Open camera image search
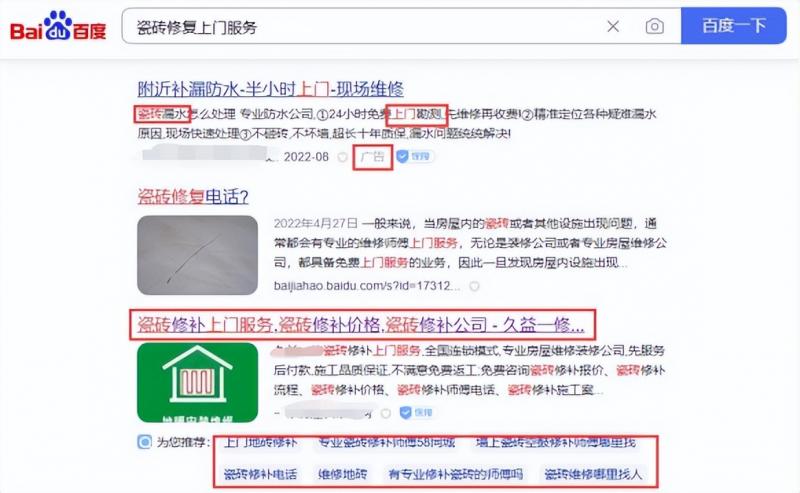 tap(654, 27)
